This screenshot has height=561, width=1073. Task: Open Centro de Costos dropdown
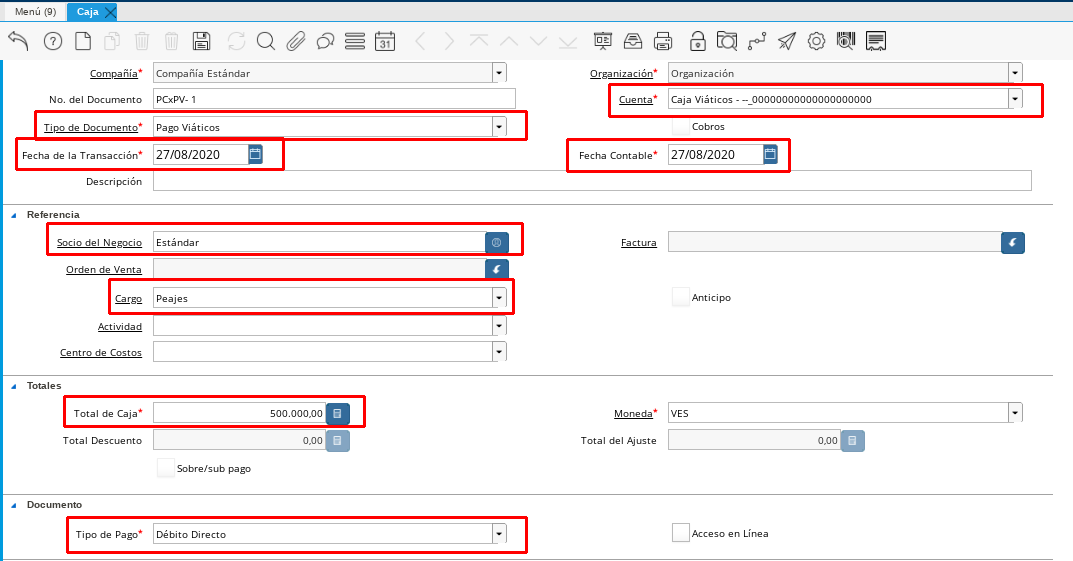(499, 352)
